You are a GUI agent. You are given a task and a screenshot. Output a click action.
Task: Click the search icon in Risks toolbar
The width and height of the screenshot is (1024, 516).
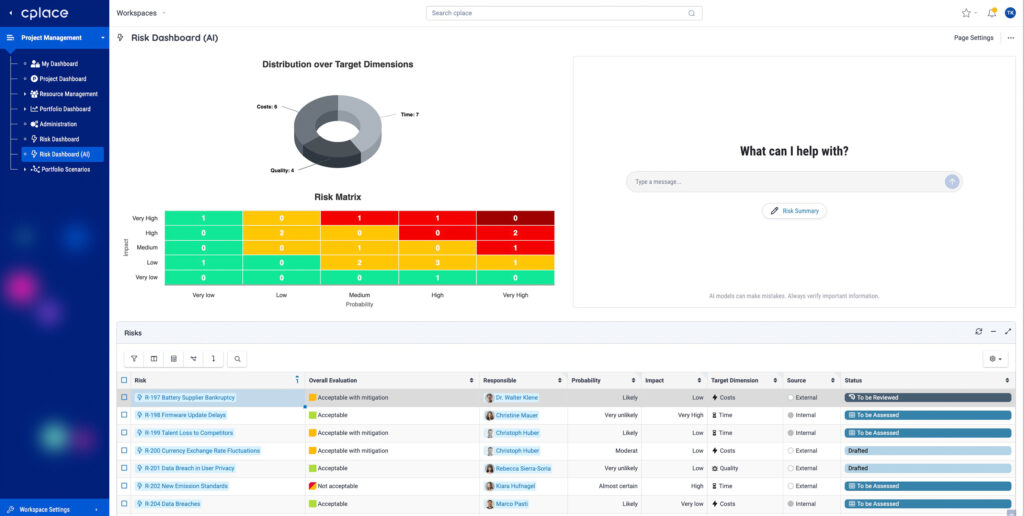click(237, 359)
